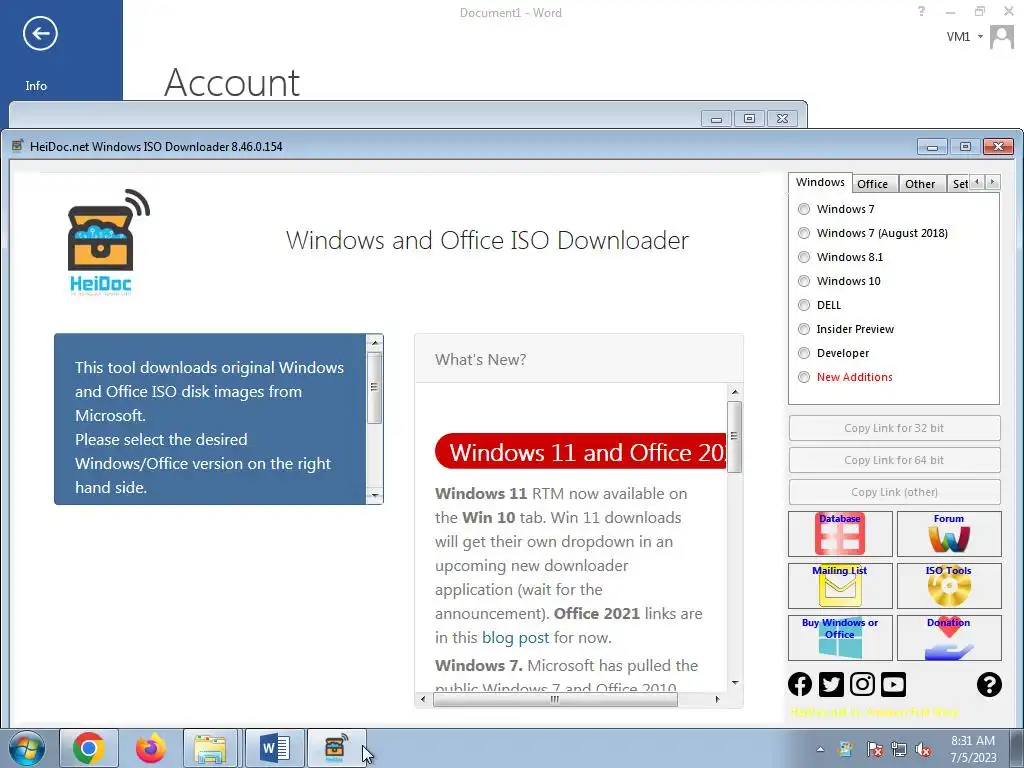Open the Database icon button
1024x768 pixels.
[x=840, y=534]
